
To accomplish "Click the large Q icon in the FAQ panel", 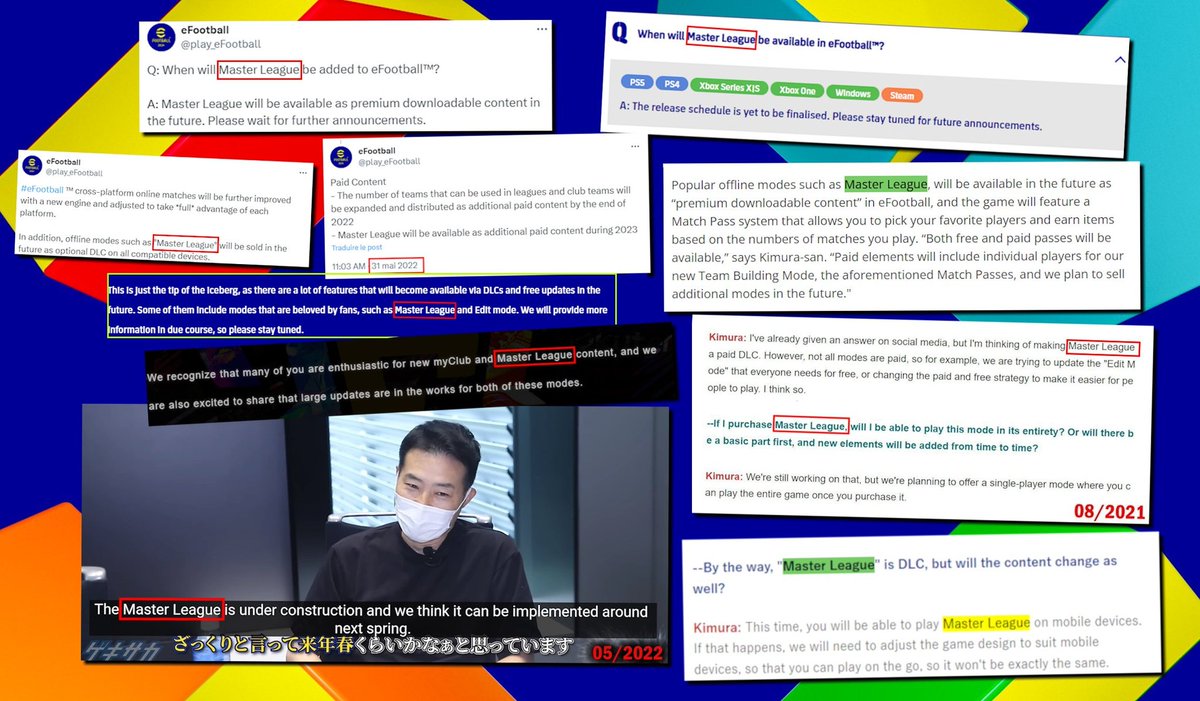I will tap(620, 33).
